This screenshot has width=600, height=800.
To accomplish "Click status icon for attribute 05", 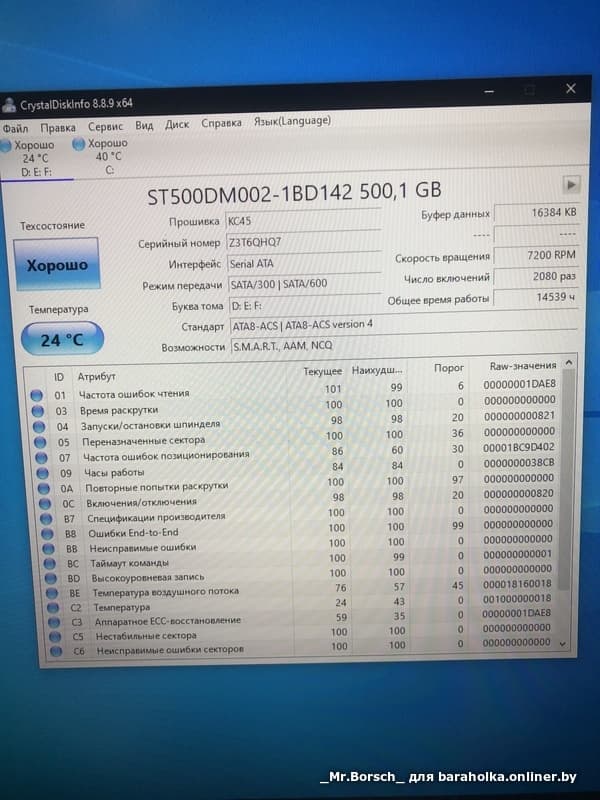I will [40, 442].
